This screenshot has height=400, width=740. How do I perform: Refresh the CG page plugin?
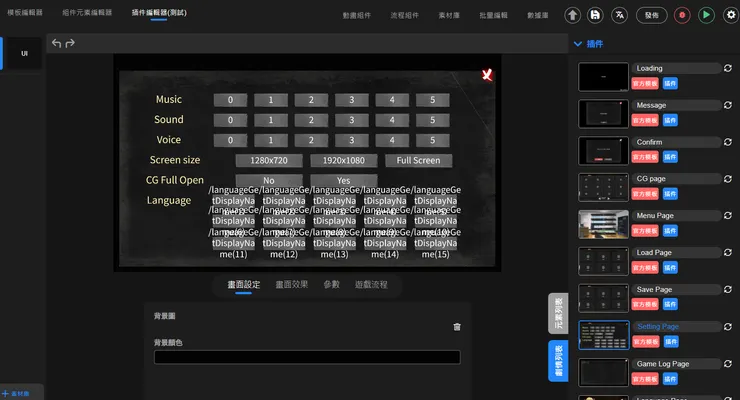[728, 179]
